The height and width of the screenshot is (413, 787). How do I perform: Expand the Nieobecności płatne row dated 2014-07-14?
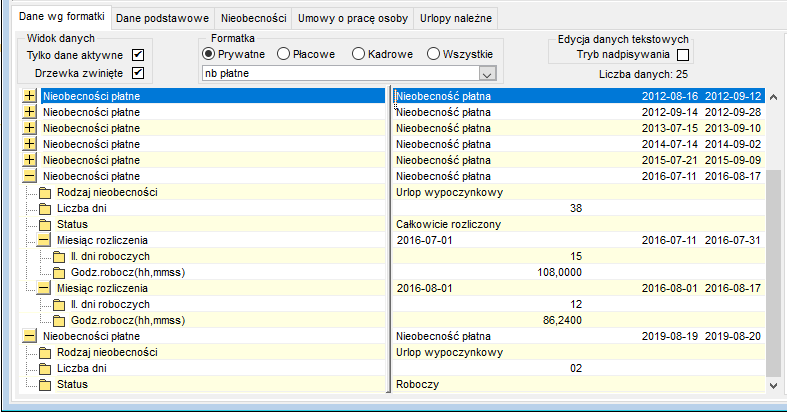[x=30, y=144]
